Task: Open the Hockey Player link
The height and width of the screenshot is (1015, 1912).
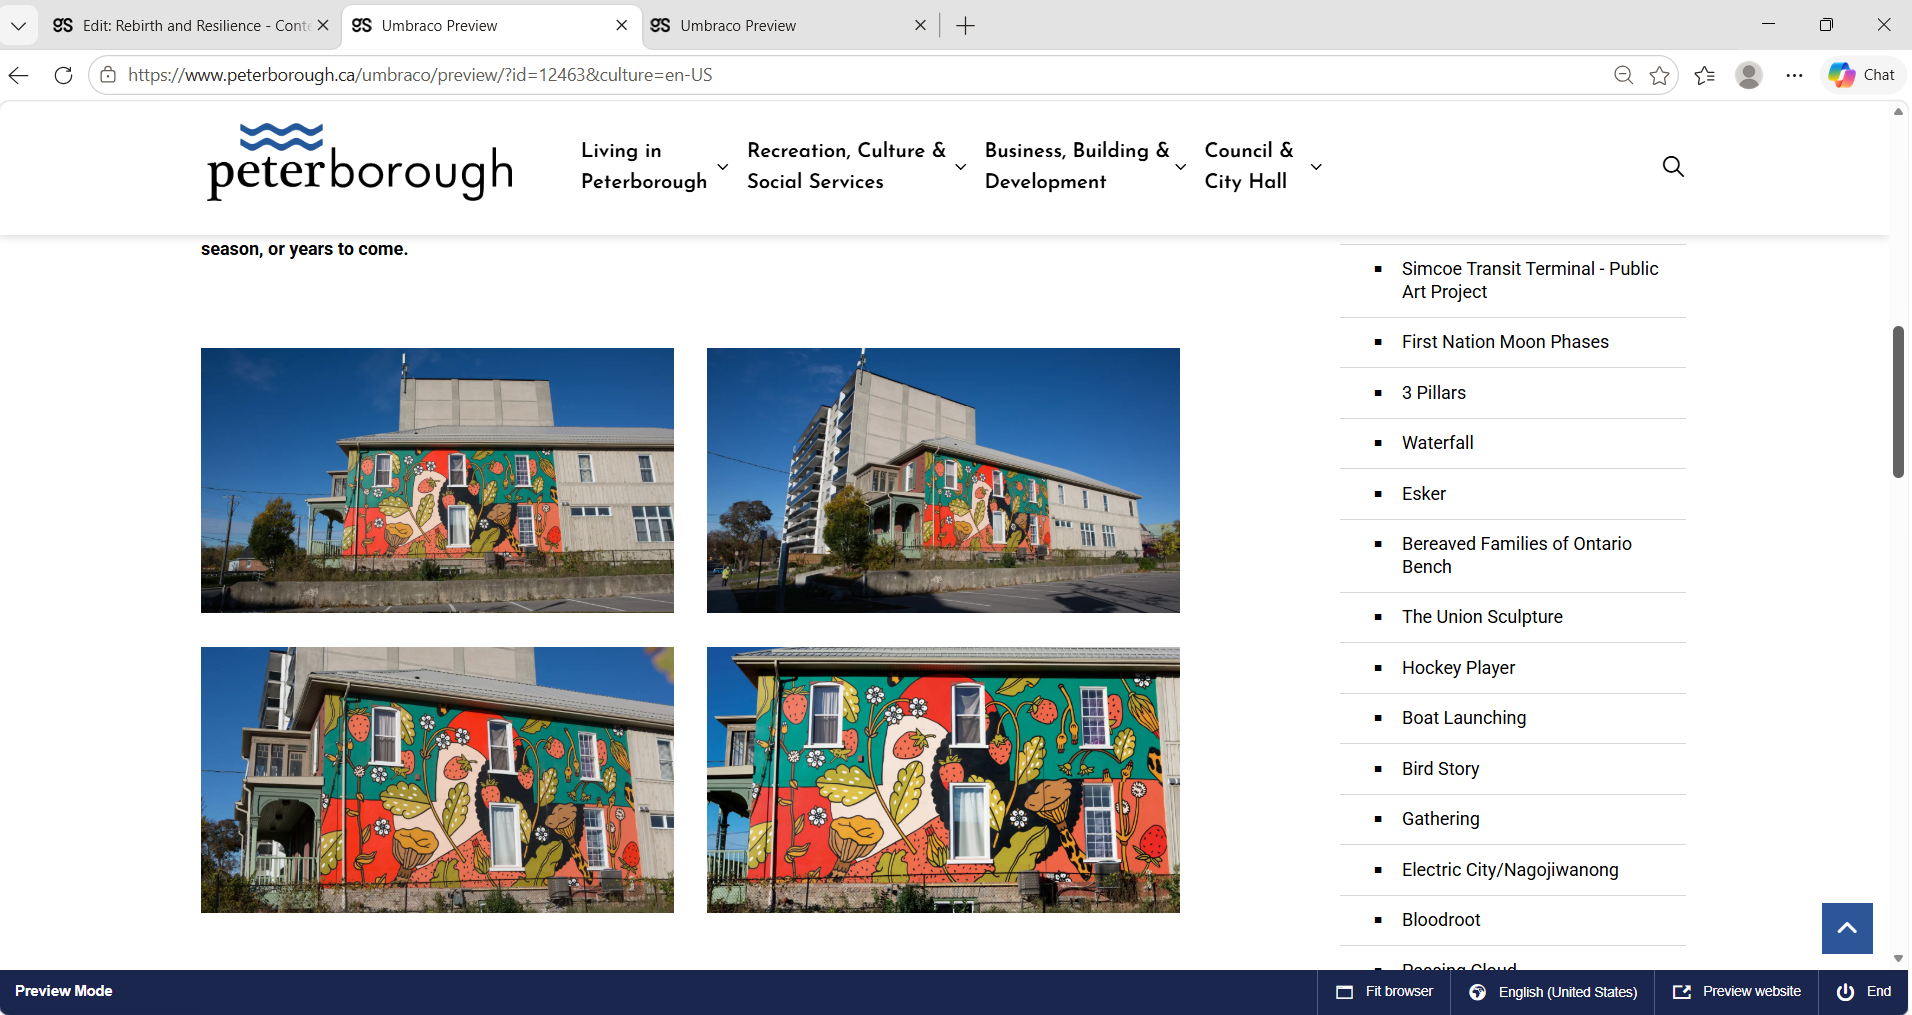Action: click(x=1458, y=668)
